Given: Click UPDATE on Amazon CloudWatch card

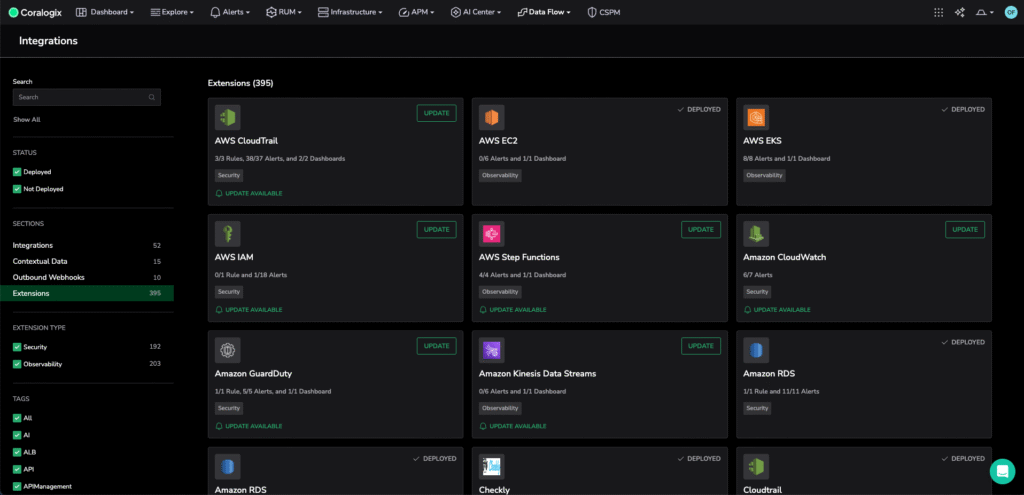Looking at the screenshot, I should (965, 229).
